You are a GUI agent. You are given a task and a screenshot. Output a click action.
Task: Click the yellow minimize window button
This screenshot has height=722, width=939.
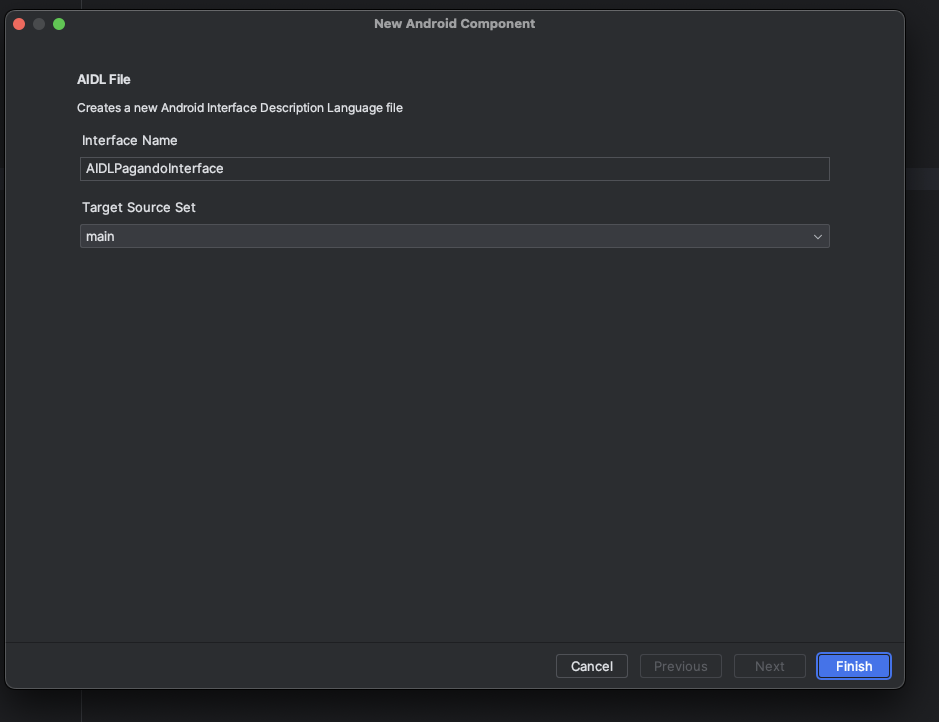pos(39,24)
